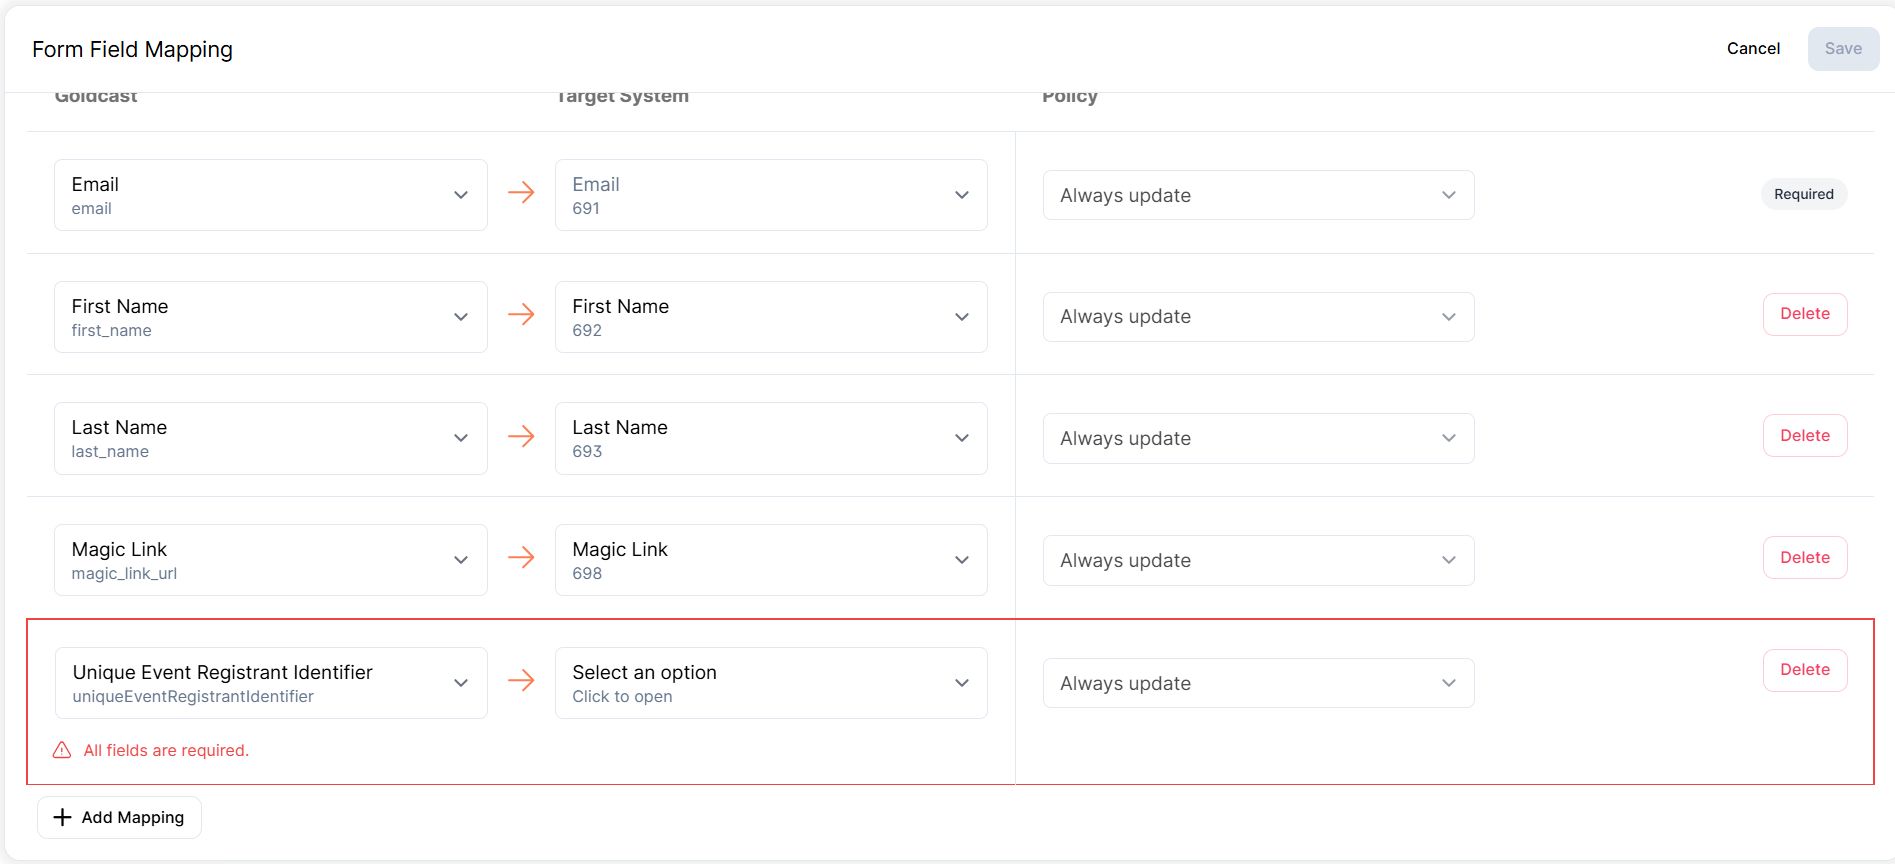1895x864 pixels.
Task: Click the Save button
Action: point(1843,48)
